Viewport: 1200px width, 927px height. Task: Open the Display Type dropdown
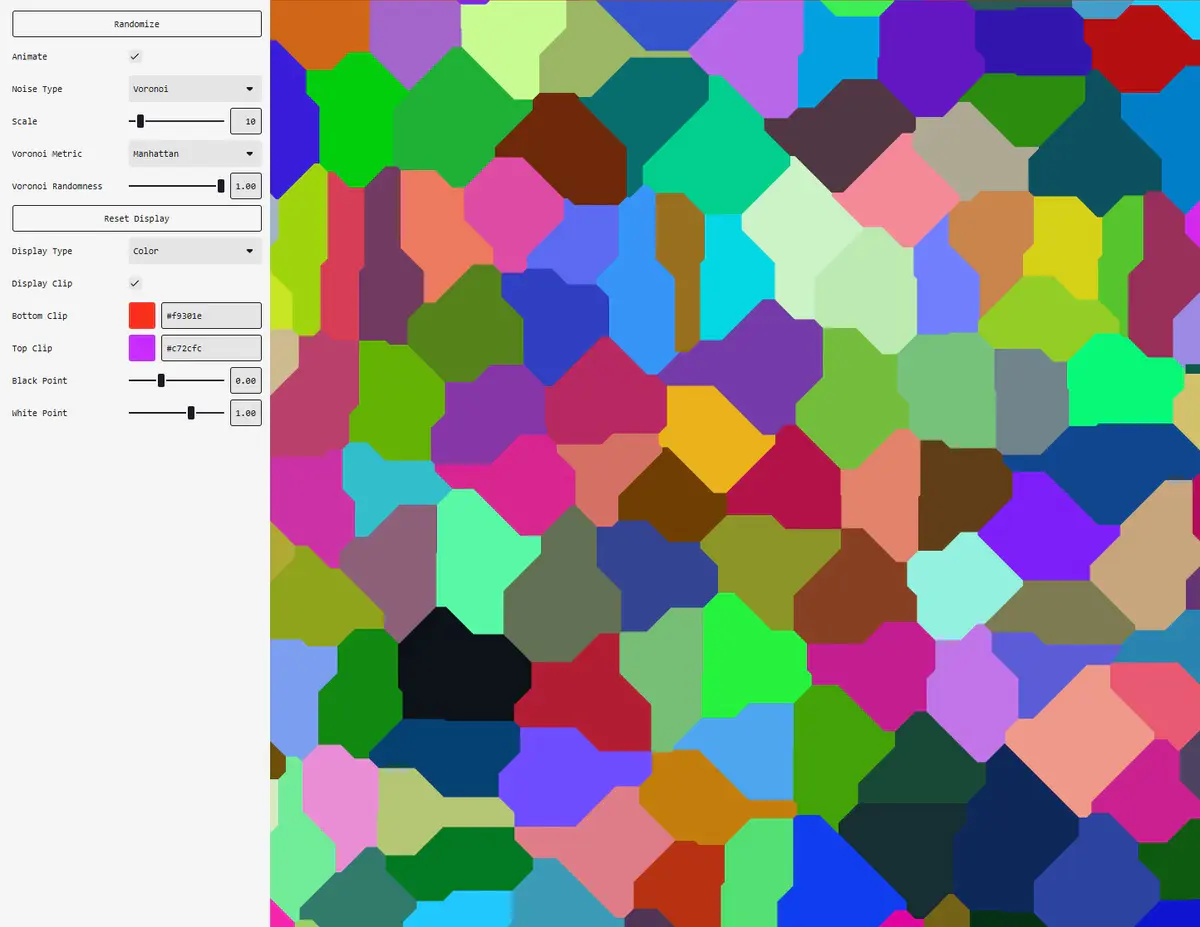[195, 251]
